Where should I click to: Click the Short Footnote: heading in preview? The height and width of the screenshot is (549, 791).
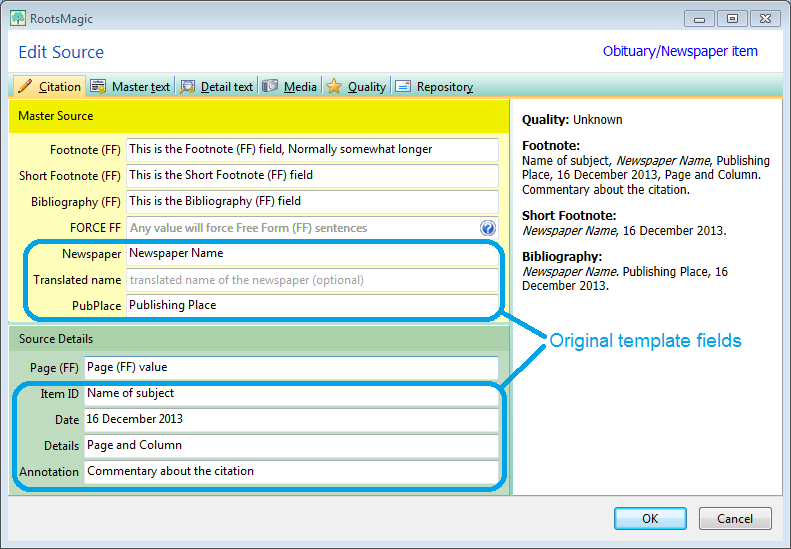[569, 215]
